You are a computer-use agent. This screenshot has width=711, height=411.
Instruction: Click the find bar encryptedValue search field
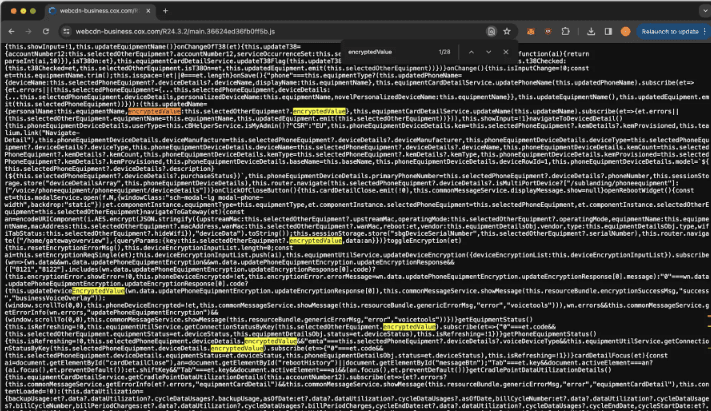[390, 52]
